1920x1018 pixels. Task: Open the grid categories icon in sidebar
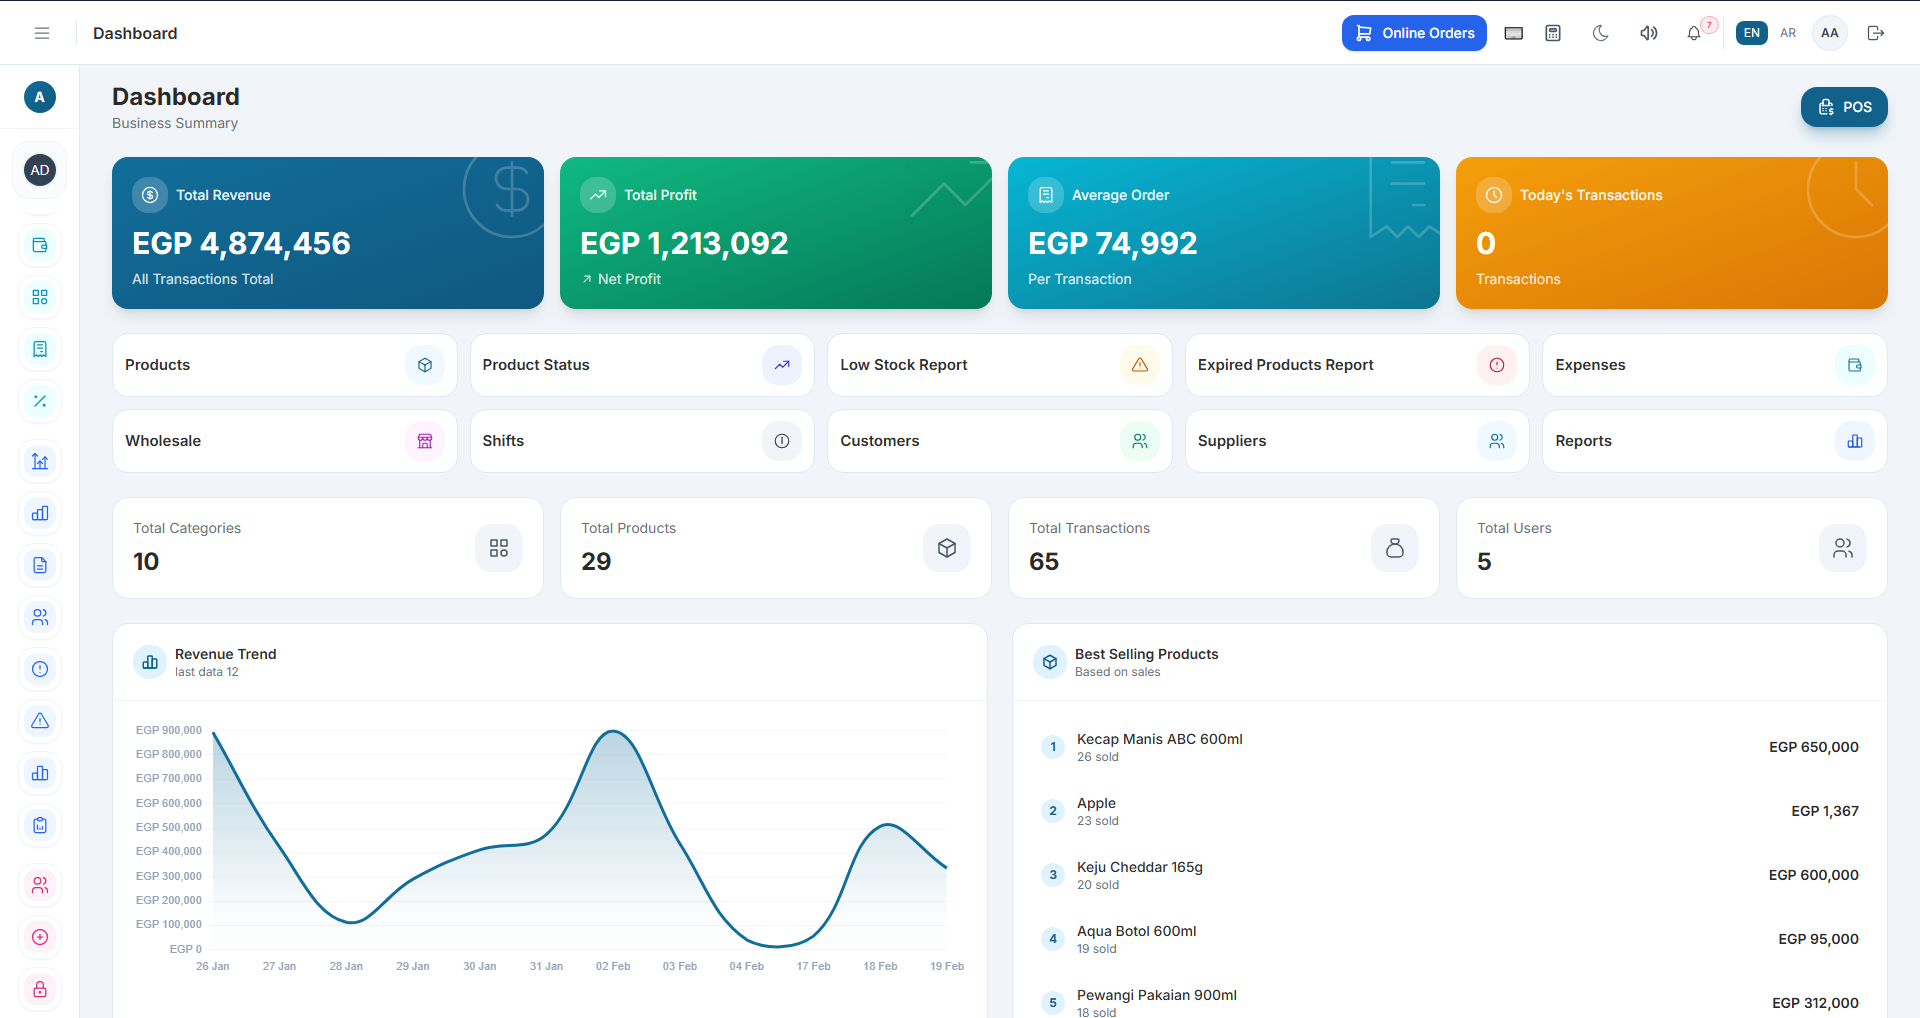[40, 297]
